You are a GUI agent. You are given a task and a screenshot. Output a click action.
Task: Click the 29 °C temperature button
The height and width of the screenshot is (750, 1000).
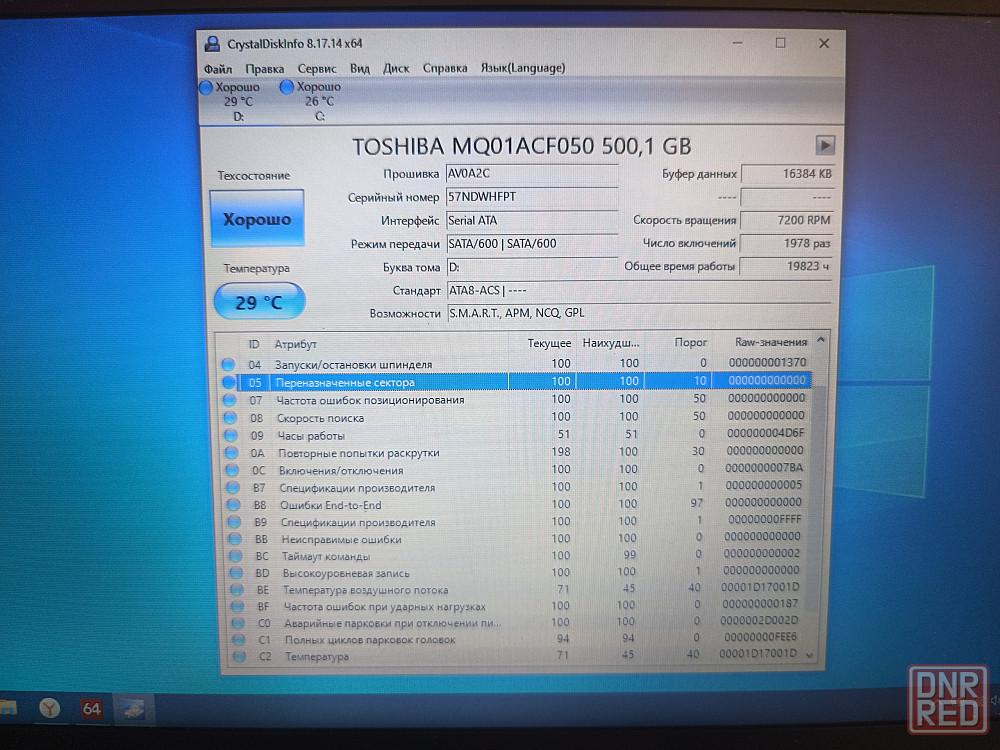(x=259, y=302)
